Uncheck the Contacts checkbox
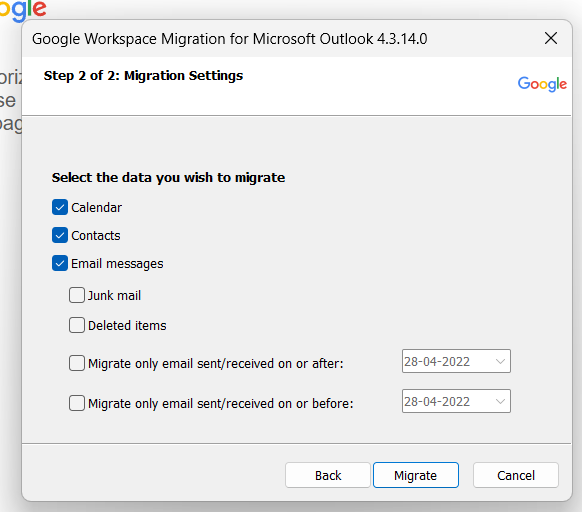Image resolution: width=582 pixels, height=512 pixels. click(60, 235)
